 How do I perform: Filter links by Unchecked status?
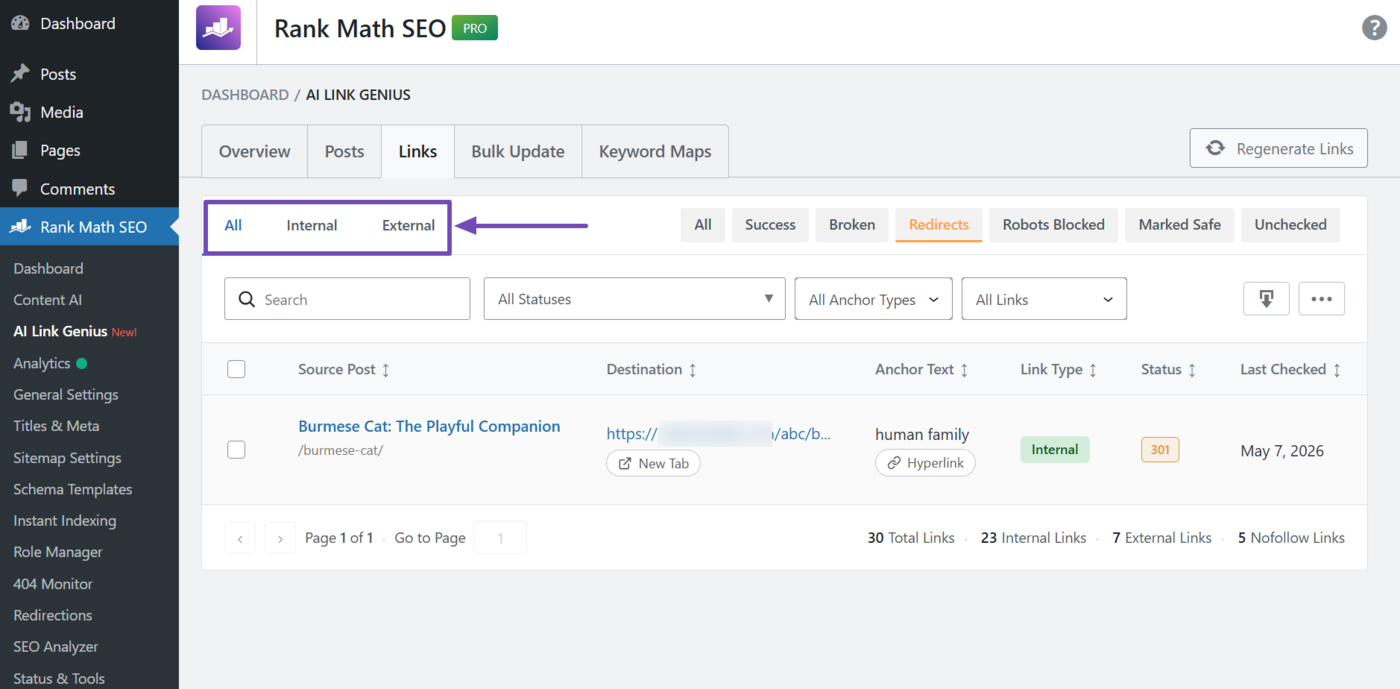click(1291, 225)
